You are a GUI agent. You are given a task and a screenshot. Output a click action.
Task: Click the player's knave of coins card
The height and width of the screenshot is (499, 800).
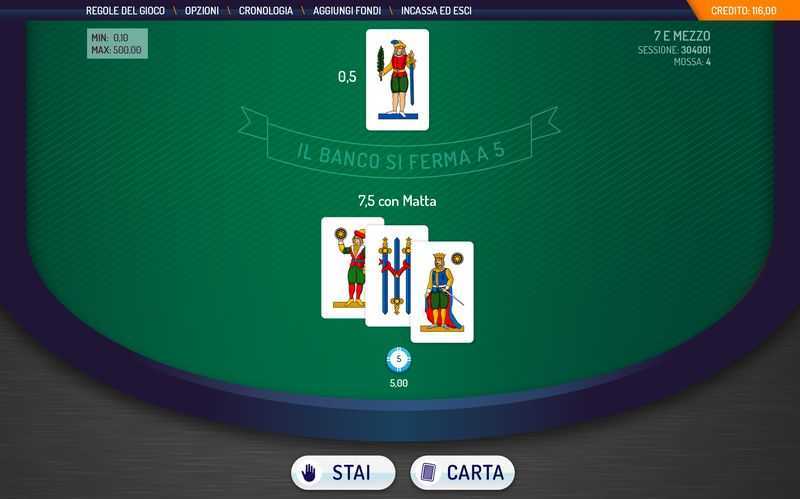click(x=343, y=268)
